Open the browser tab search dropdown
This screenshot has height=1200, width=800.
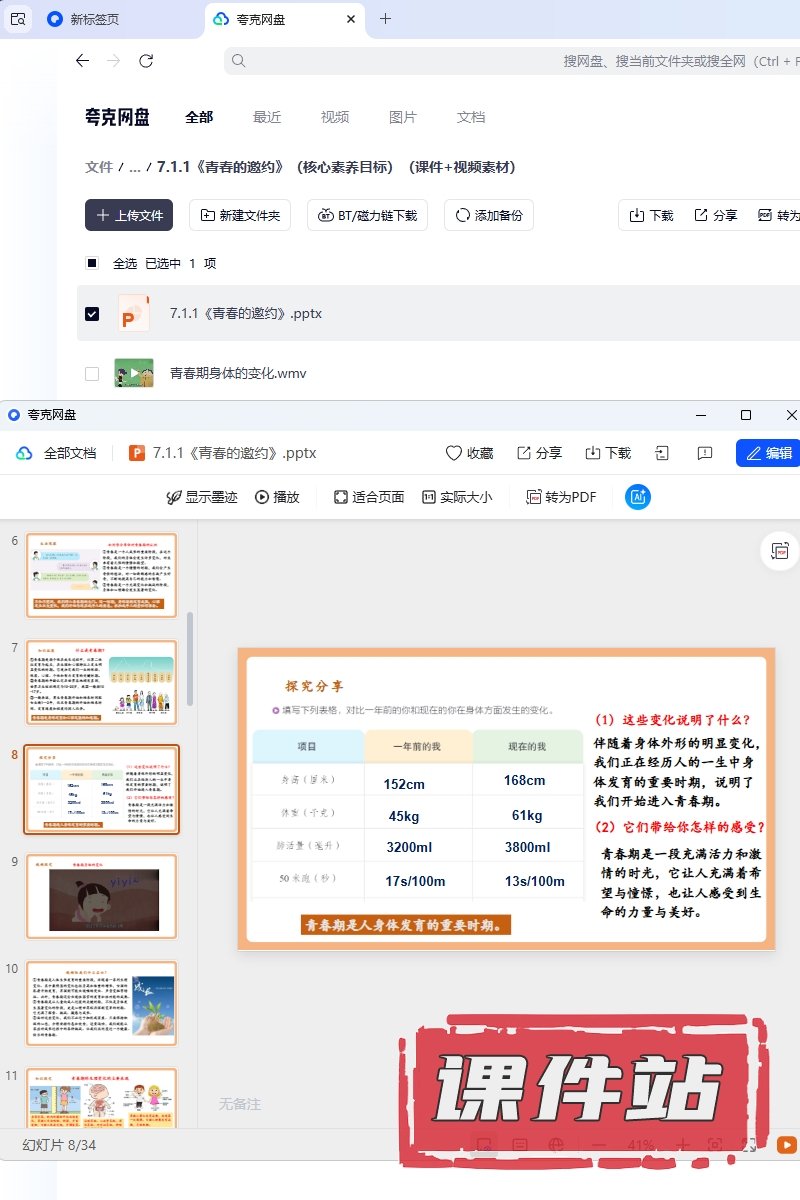pos(18,19)
